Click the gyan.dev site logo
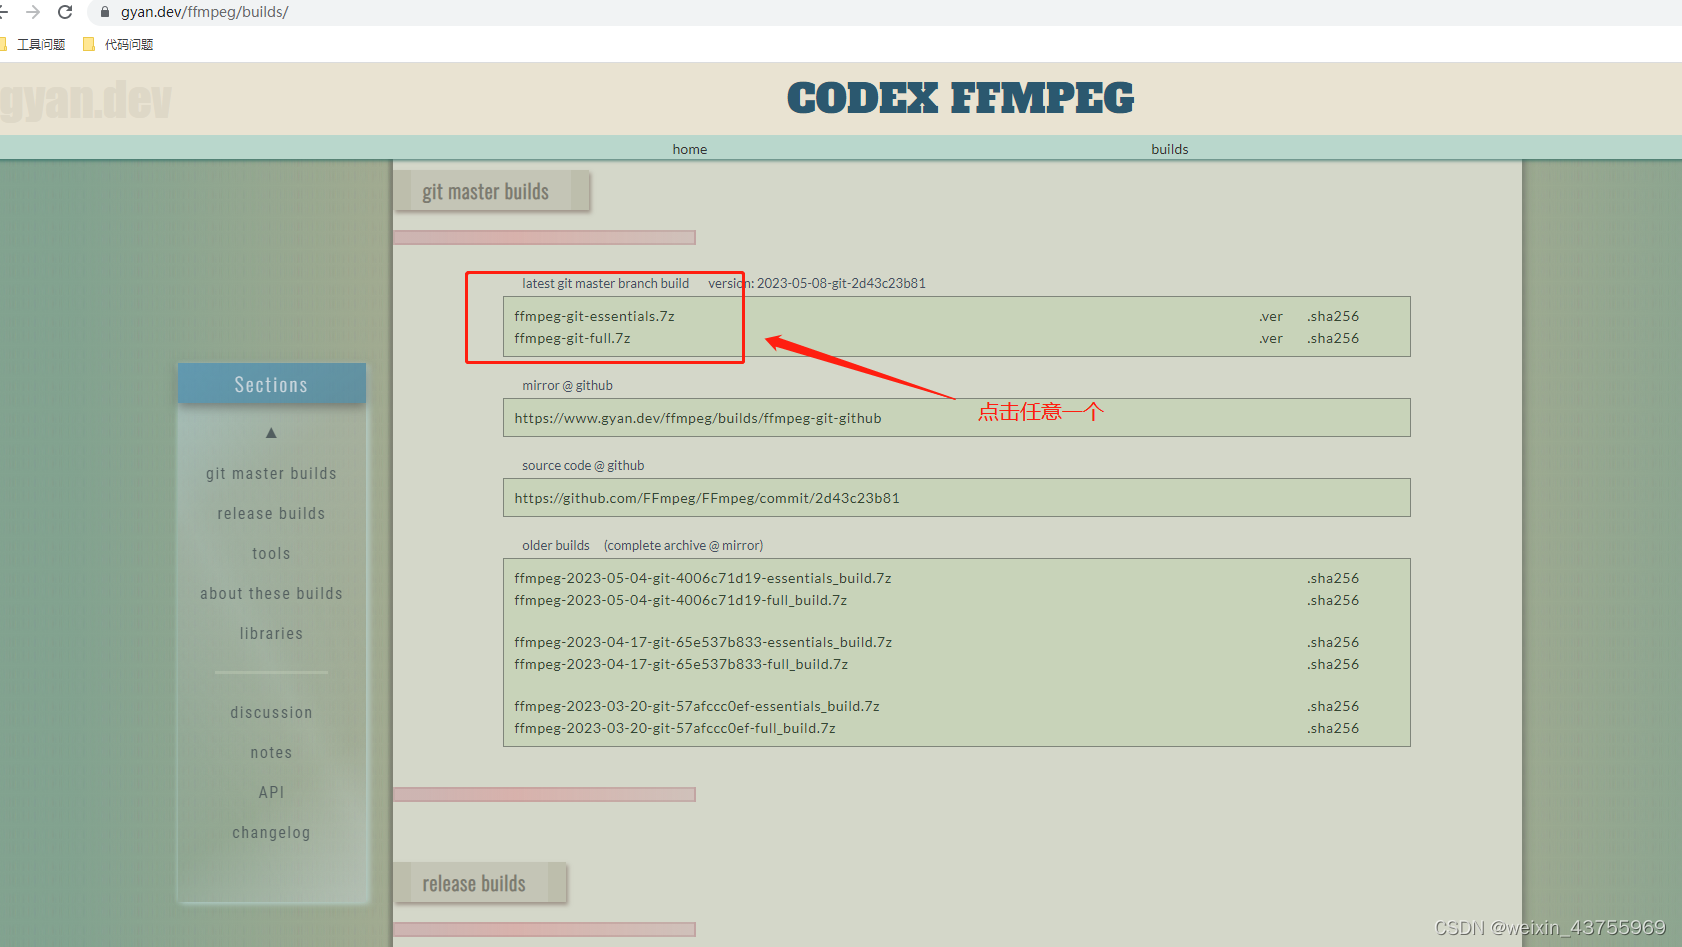The image size is (1682, 947). 86,100
